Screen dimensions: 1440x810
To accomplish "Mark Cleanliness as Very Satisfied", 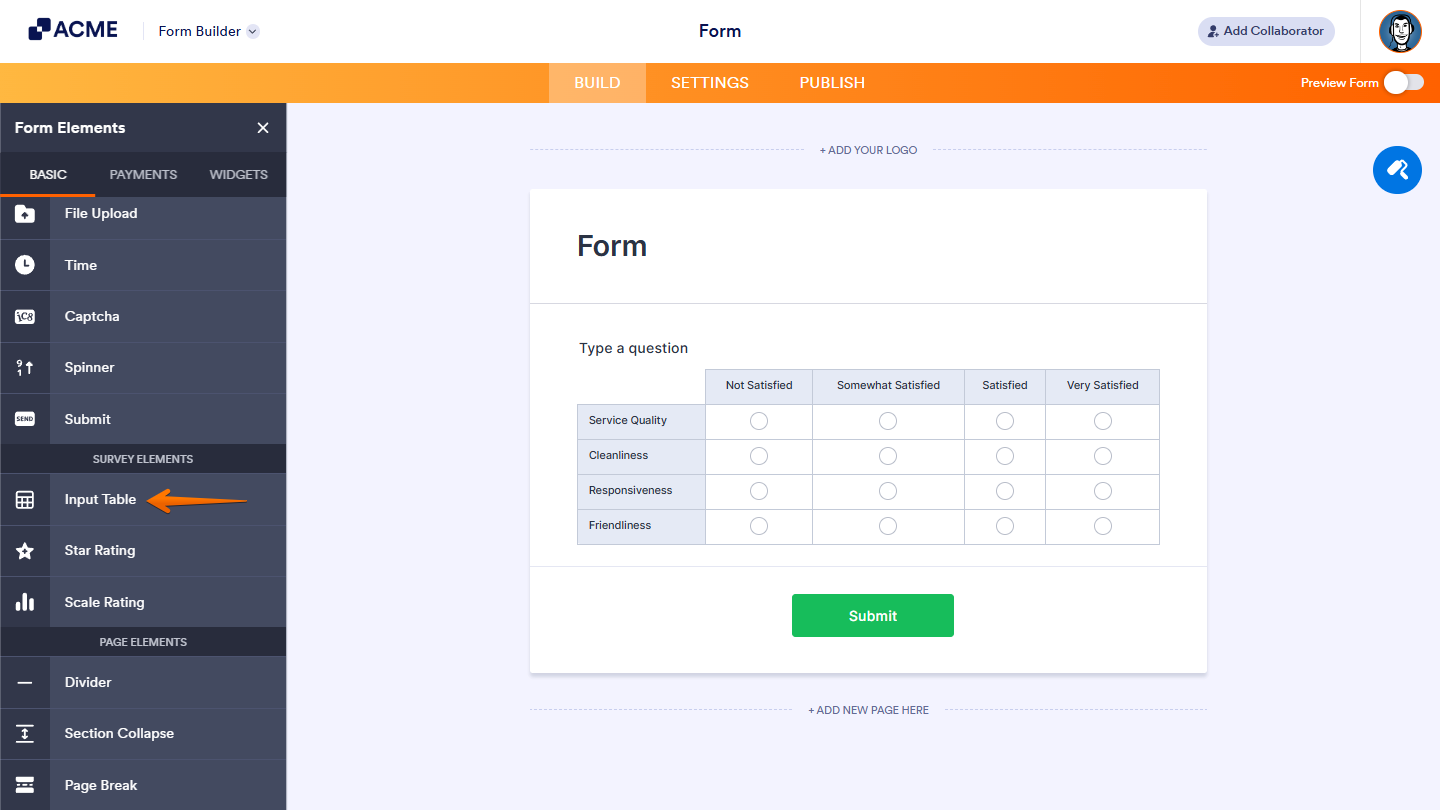I will coord(1102,455).
